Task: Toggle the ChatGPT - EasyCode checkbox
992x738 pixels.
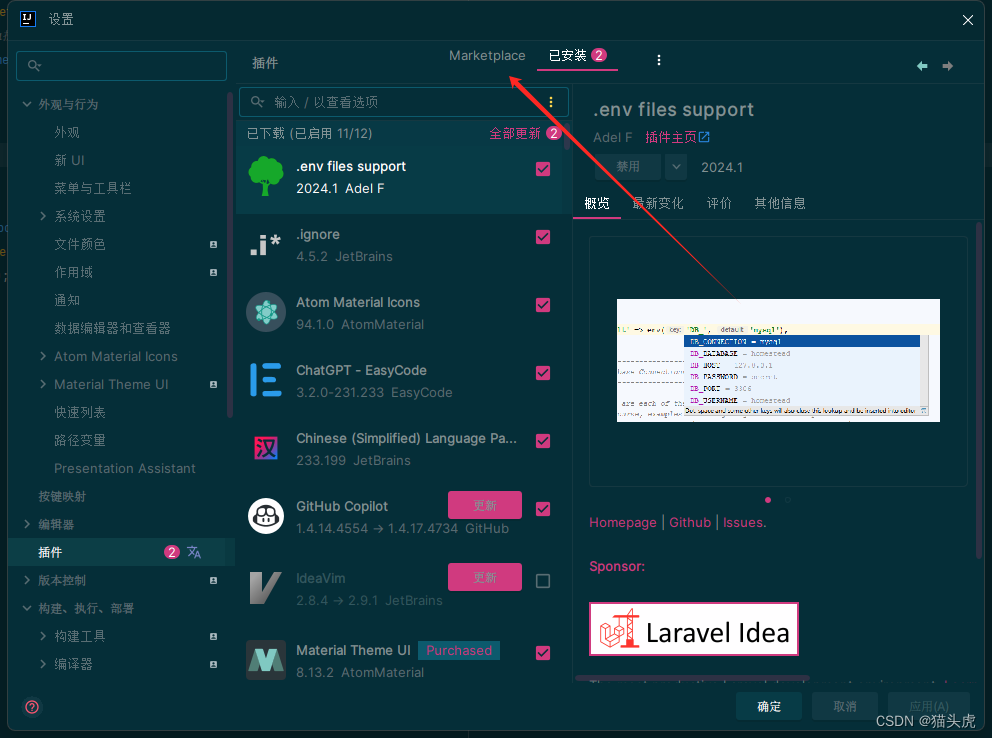Action: (x=543, y=373)
